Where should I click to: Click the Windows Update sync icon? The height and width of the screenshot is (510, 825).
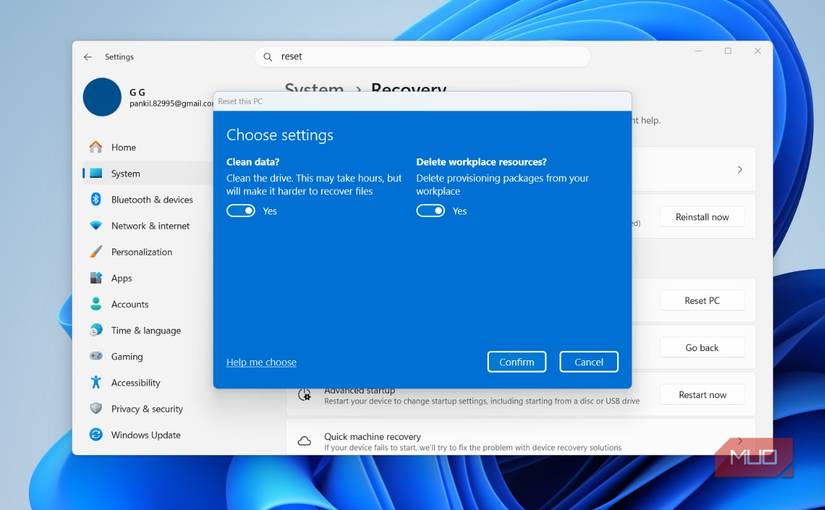point(96,434)
